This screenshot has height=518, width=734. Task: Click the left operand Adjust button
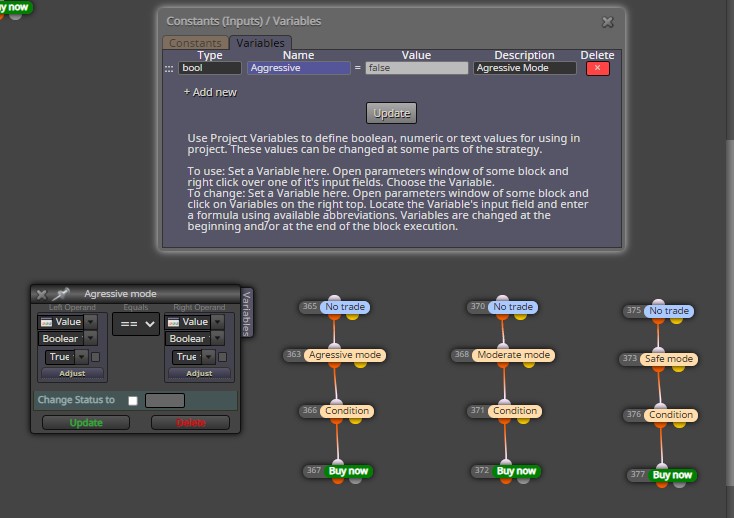pyautogui.click(x=72, y=373)
